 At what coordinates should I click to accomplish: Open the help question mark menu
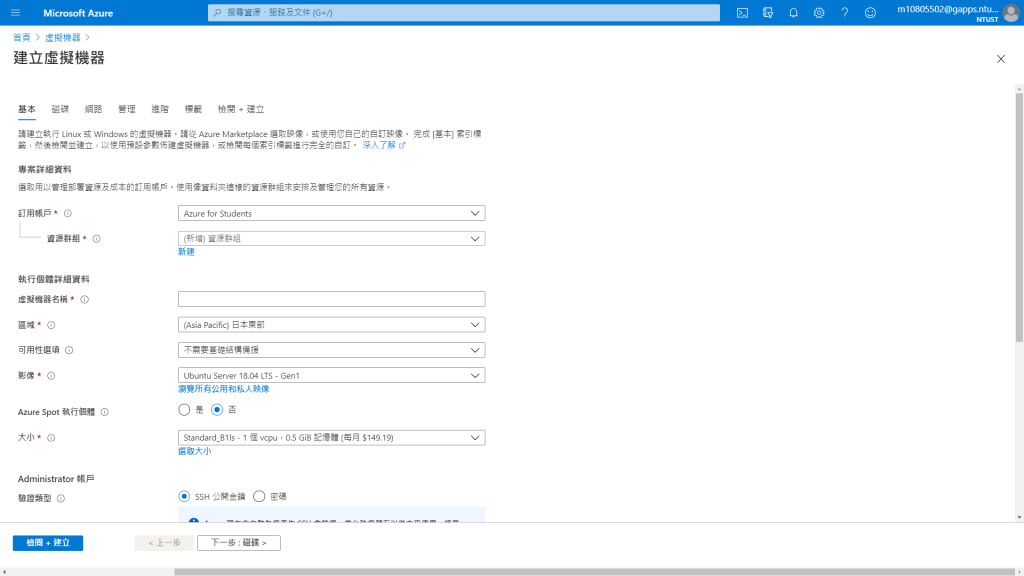(844, 12)
